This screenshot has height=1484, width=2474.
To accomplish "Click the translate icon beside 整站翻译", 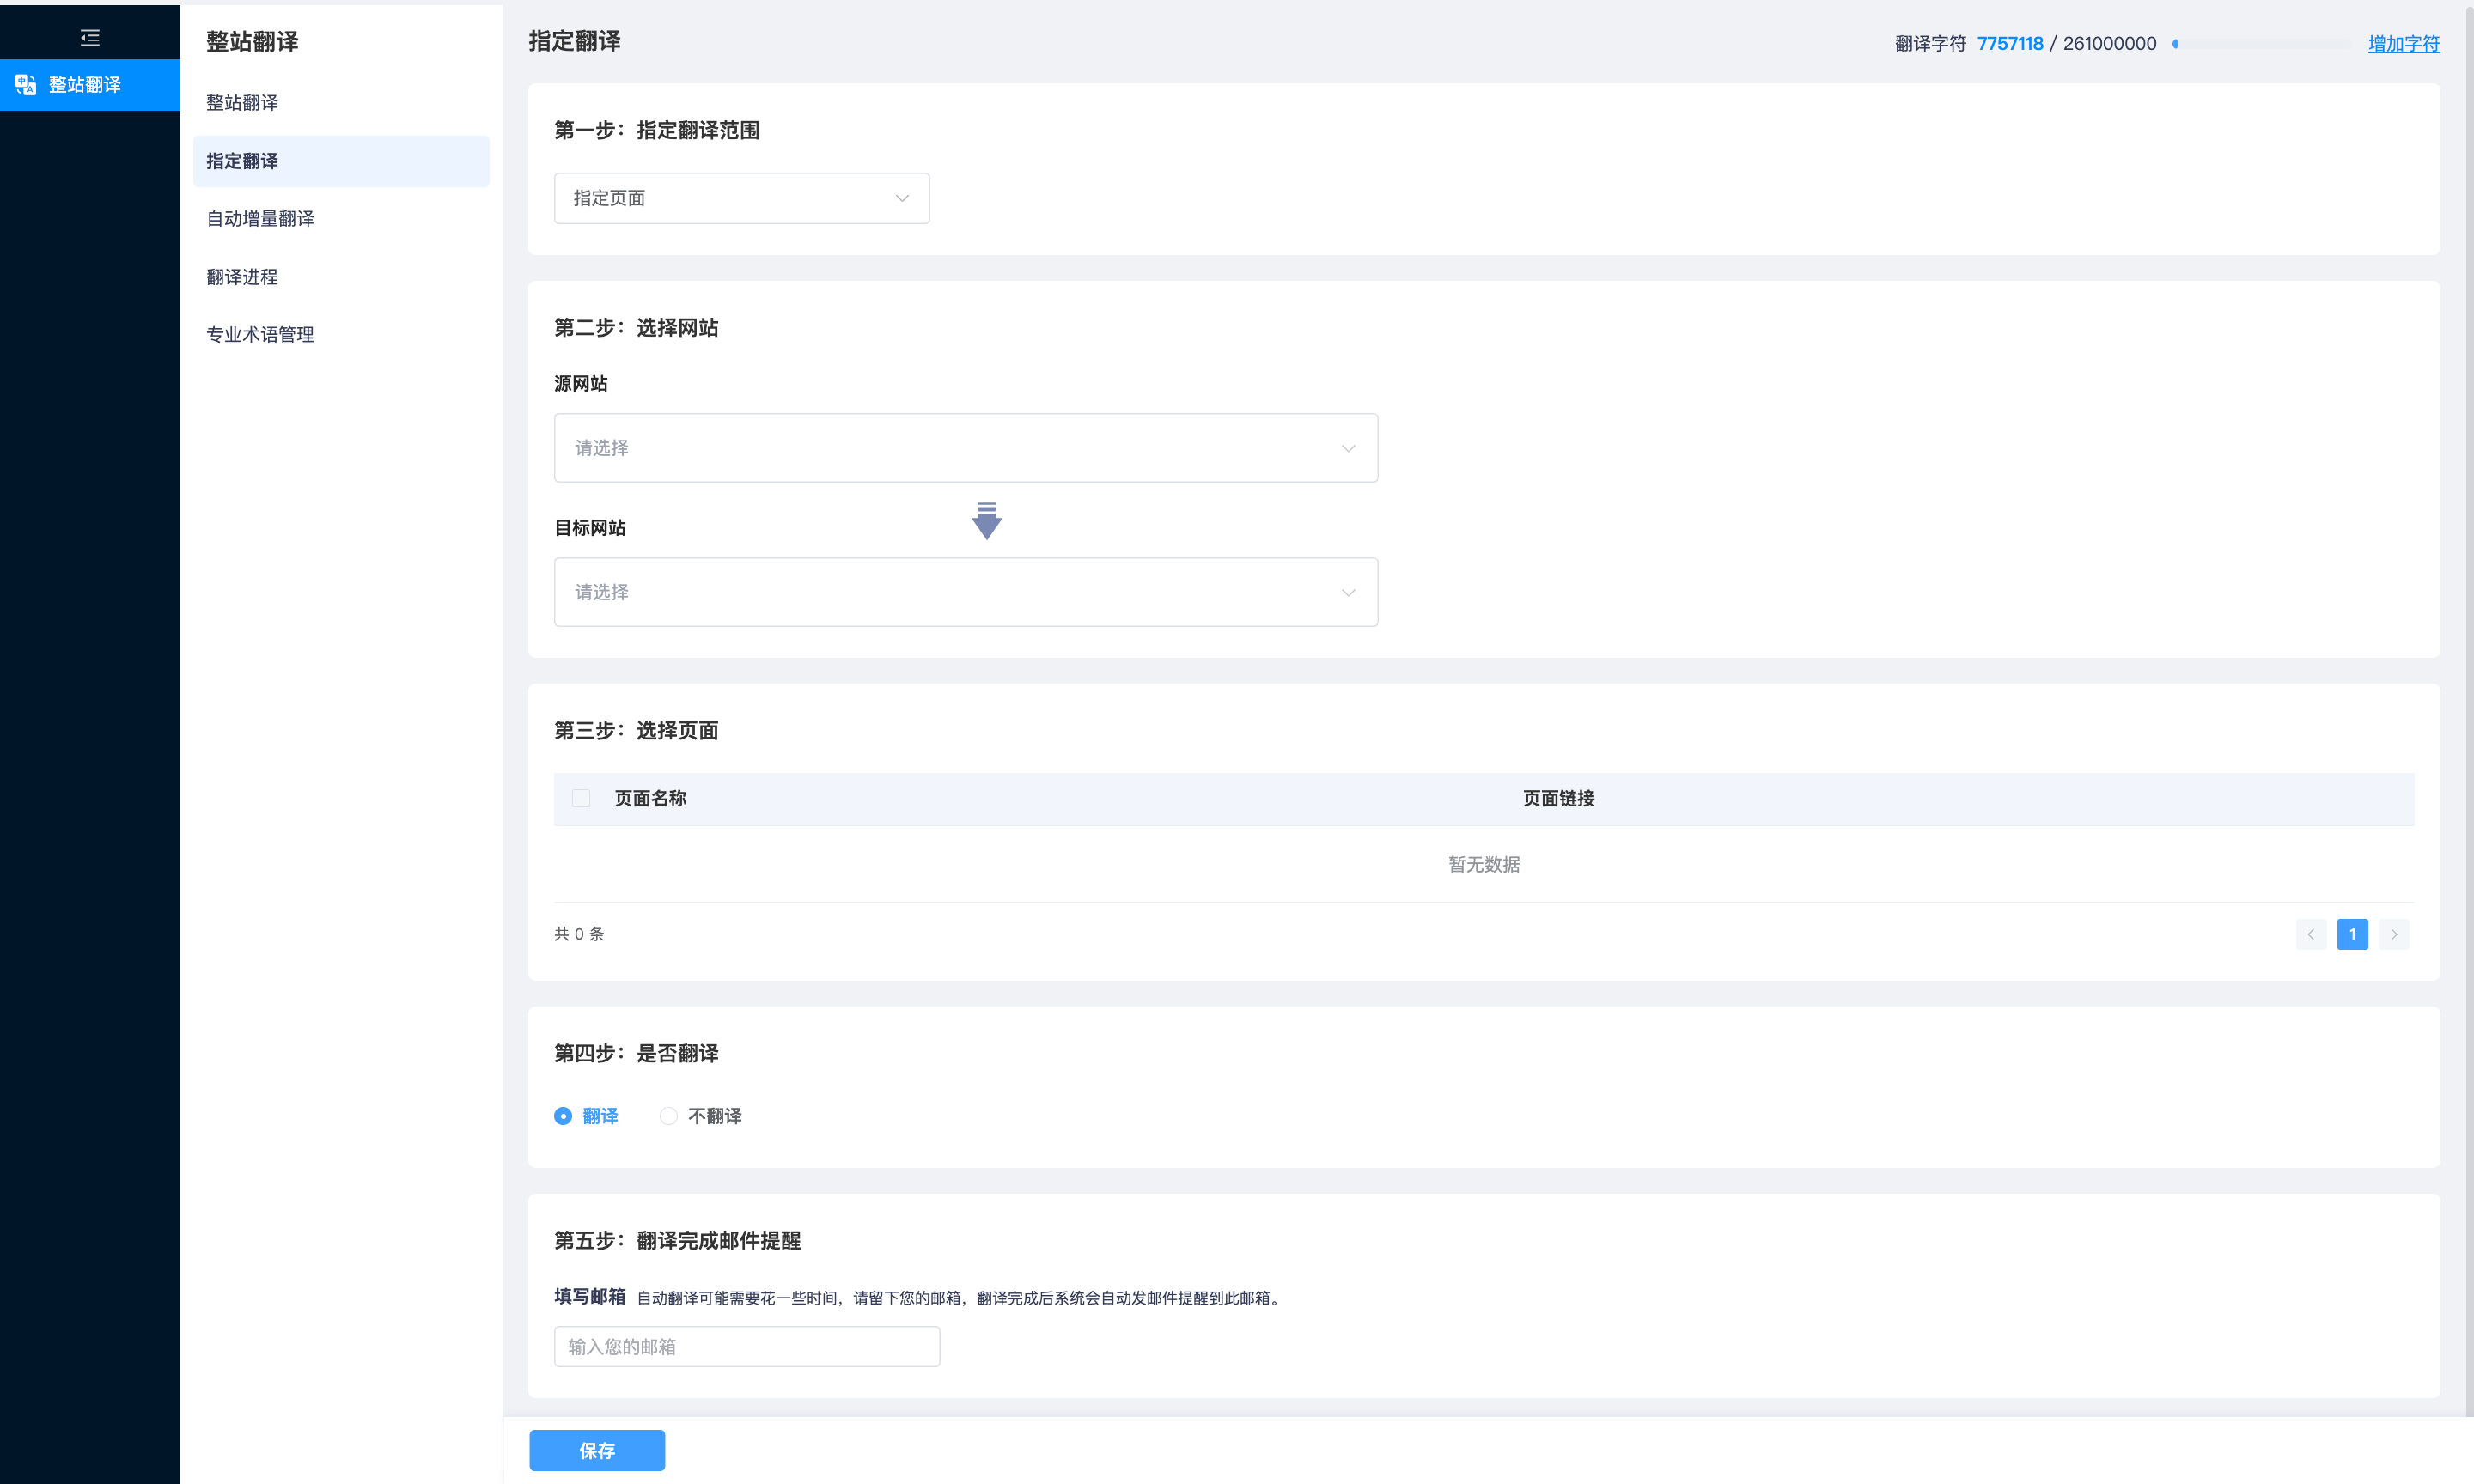I will pos(26,85).
